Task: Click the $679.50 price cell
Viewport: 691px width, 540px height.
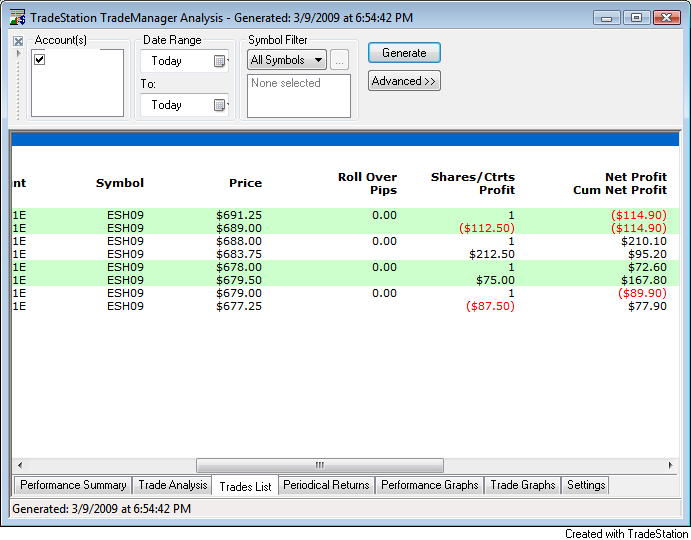Action: pos(239,280)
